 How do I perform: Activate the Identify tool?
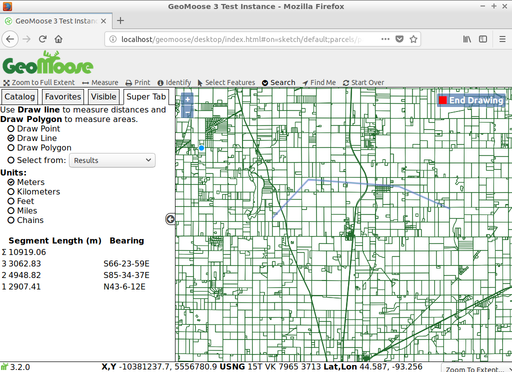click(174, 82)
